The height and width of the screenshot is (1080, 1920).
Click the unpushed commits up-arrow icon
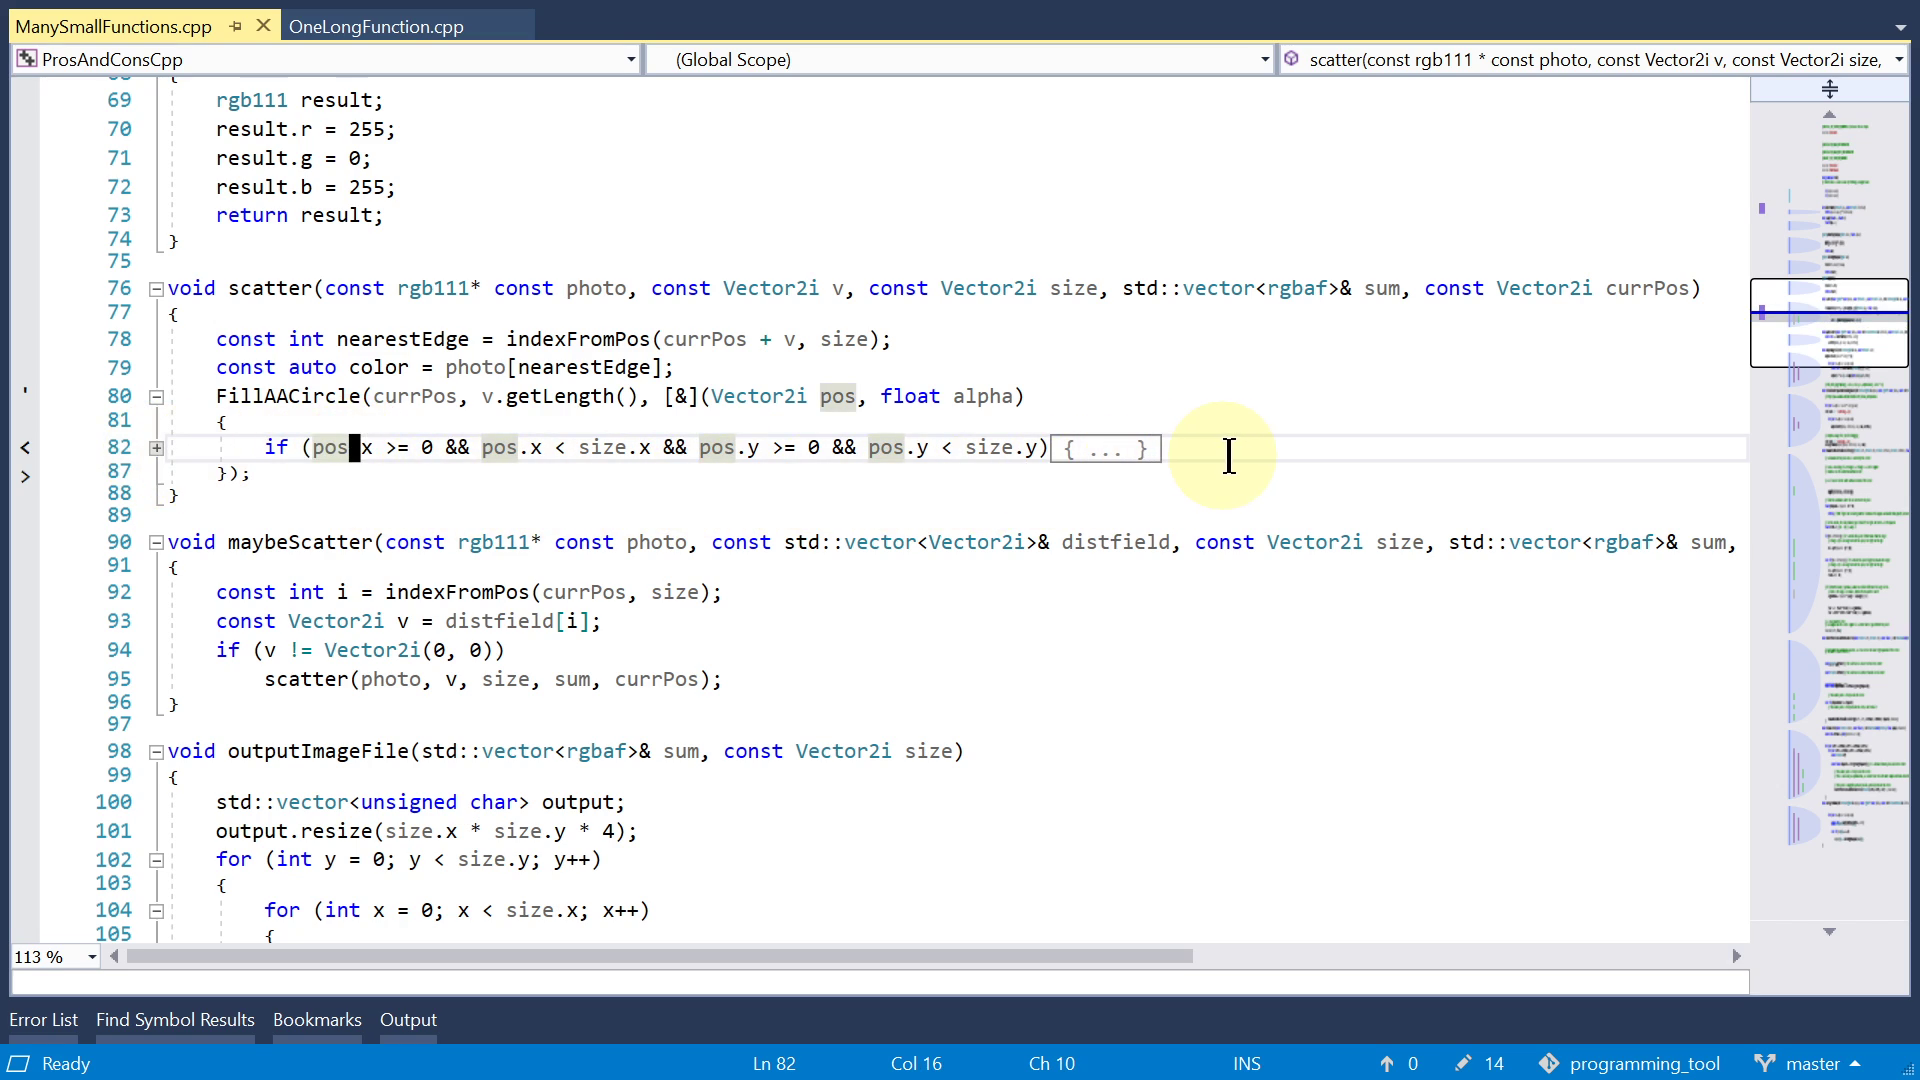tap(1387, 1064)
